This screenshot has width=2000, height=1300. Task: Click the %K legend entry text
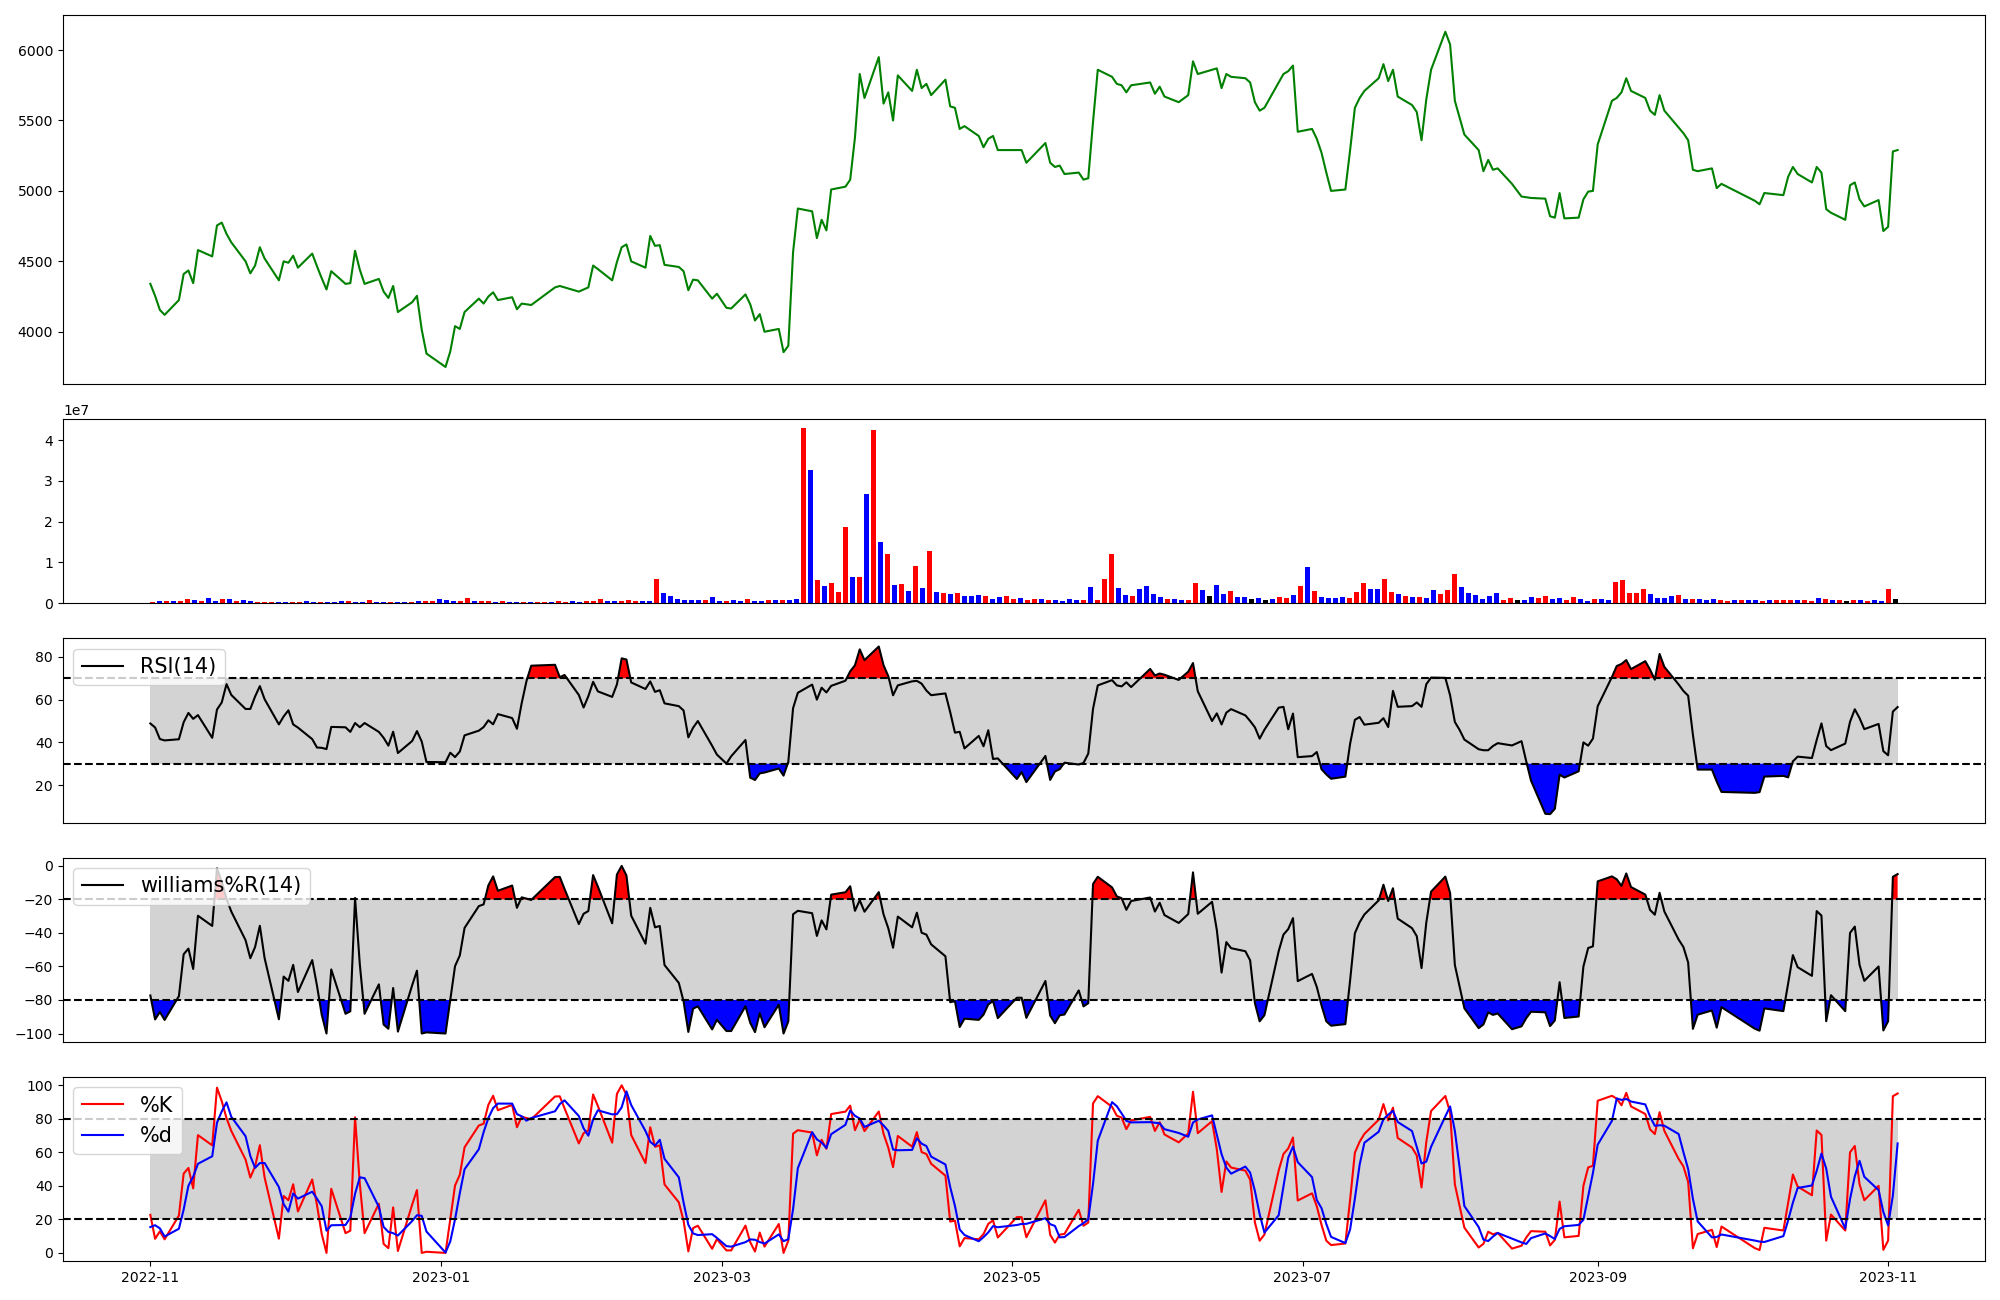click(156, 1105)
